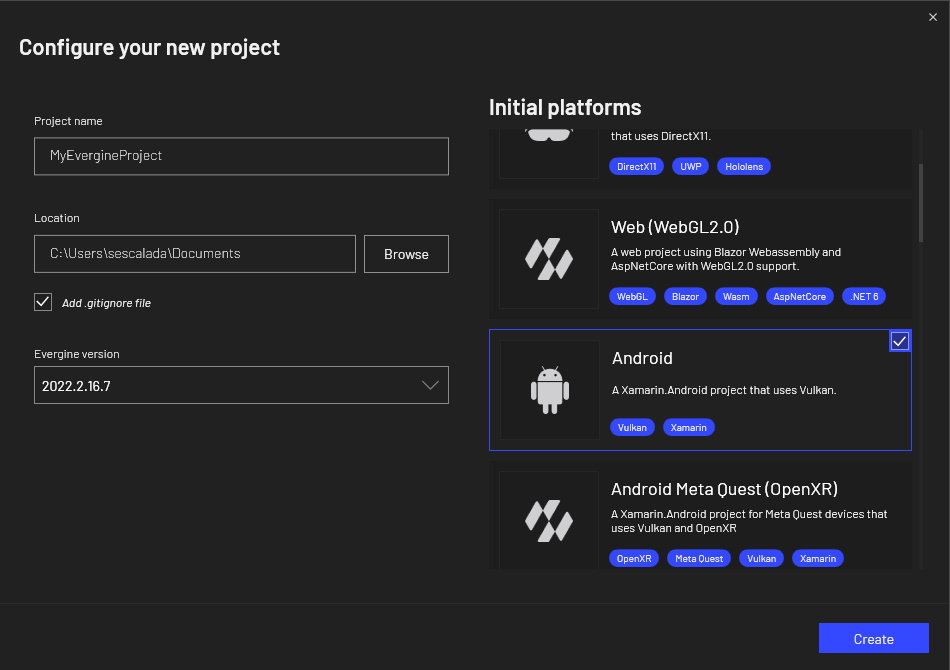Uncheck the Android platform checkbox
Viewport: 950px width, 670px height.
pyautogui.click(x=899, y=342)
